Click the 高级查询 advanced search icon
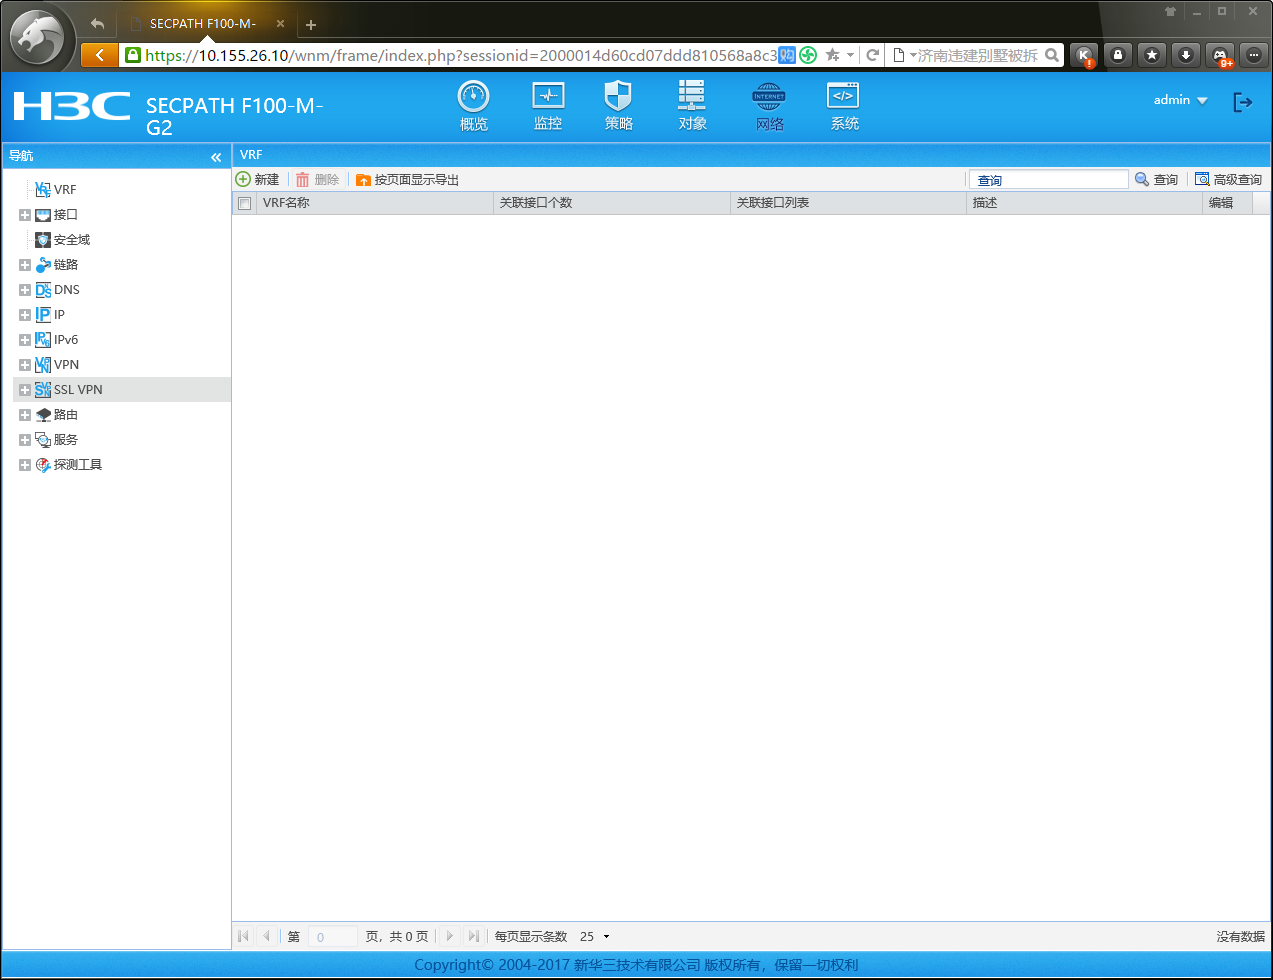 (x=1202, y=179)
